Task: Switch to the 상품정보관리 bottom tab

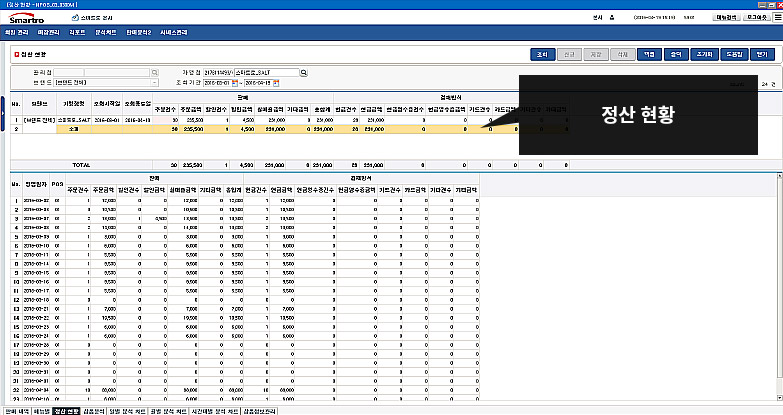Action: pos(260,411)
